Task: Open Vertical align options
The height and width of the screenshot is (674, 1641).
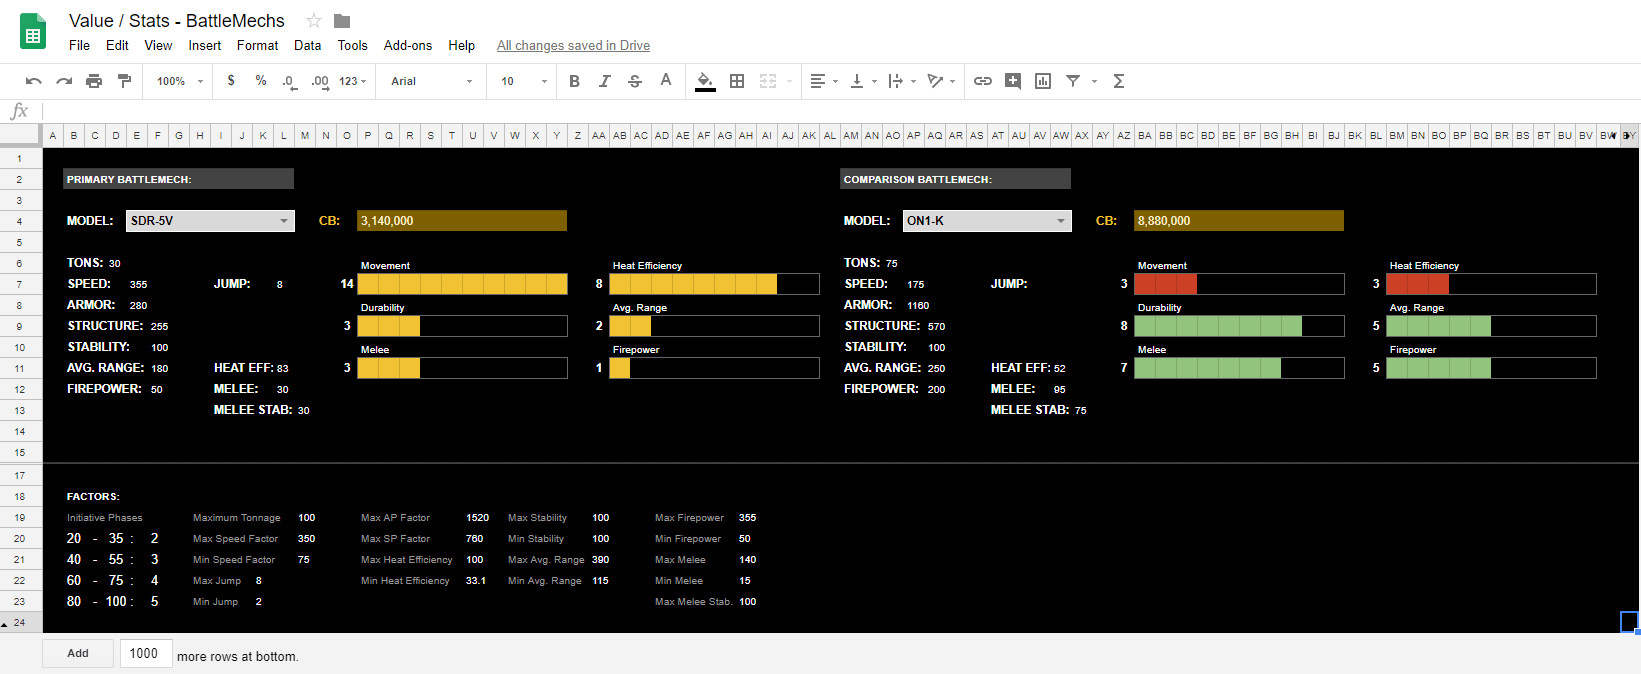Action: pyautogui.click(x=863, y=81)
